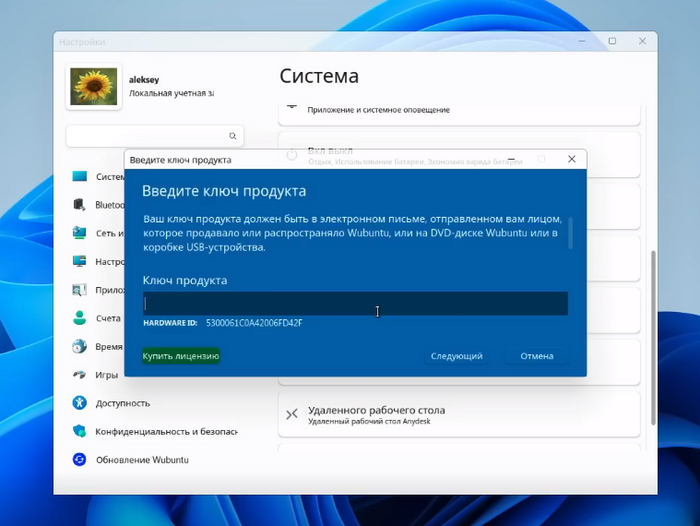Select the Accounts person icon
This screenshot has width=700, height=526.
pos(80,318)
